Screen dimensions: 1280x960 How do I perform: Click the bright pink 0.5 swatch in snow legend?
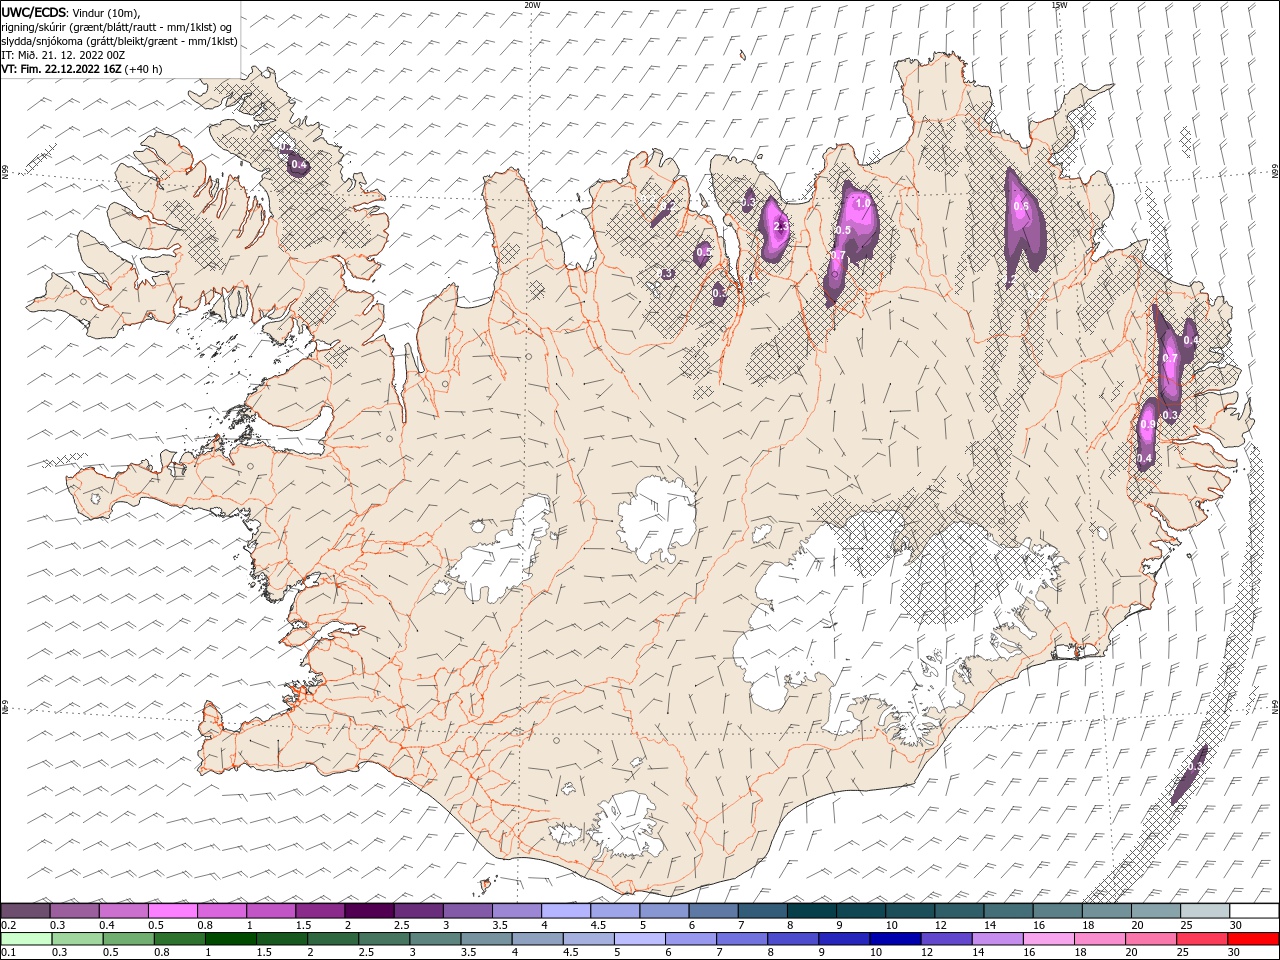(173, 911)
